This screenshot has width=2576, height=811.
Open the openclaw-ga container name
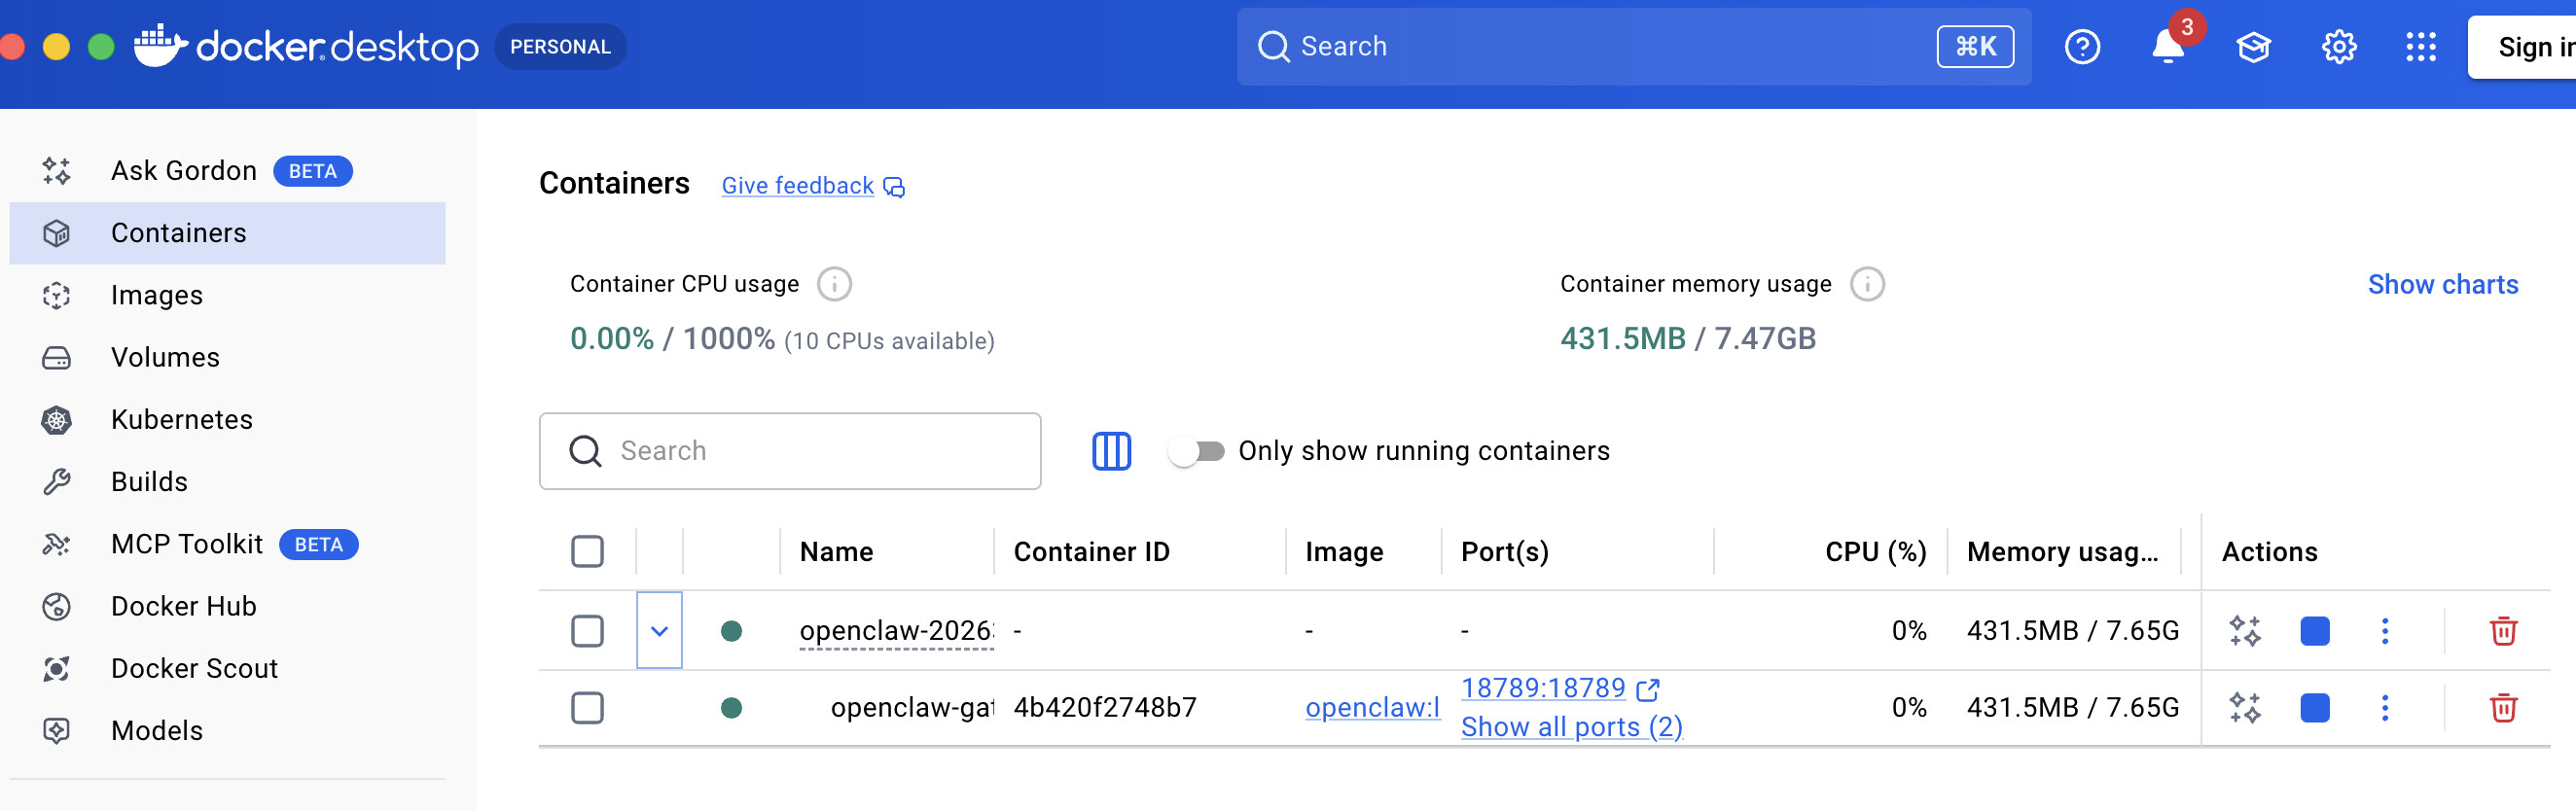tap(912, 708)
